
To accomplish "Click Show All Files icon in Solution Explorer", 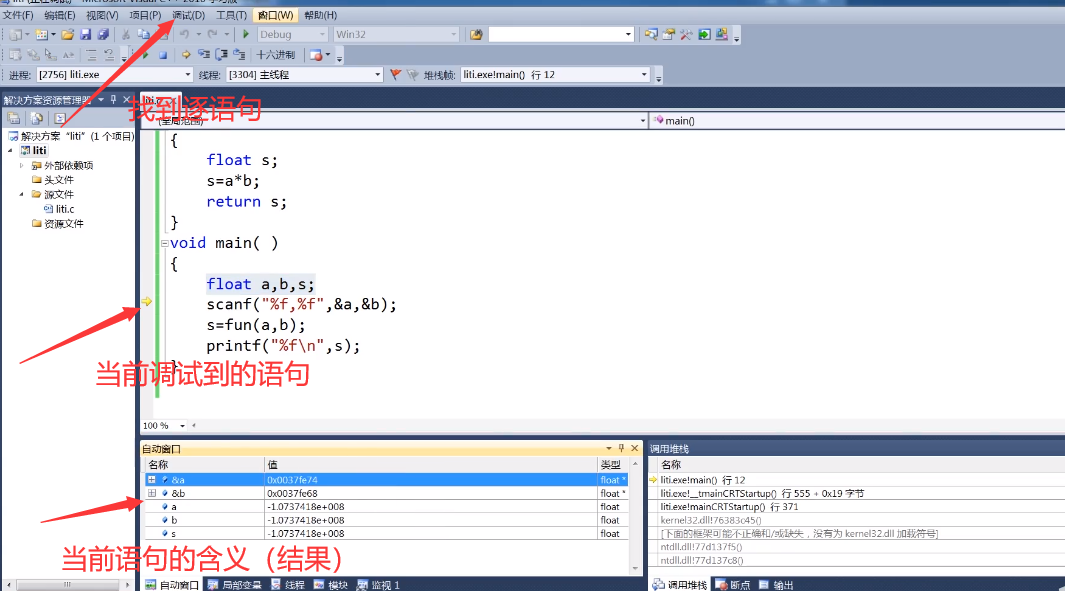I will click(x=37, y=118).
